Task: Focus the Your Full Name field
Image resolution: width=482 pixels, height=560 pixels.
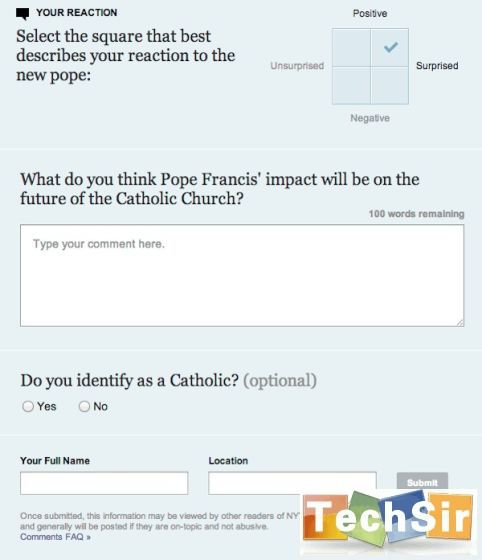Action: coord(104,483)
